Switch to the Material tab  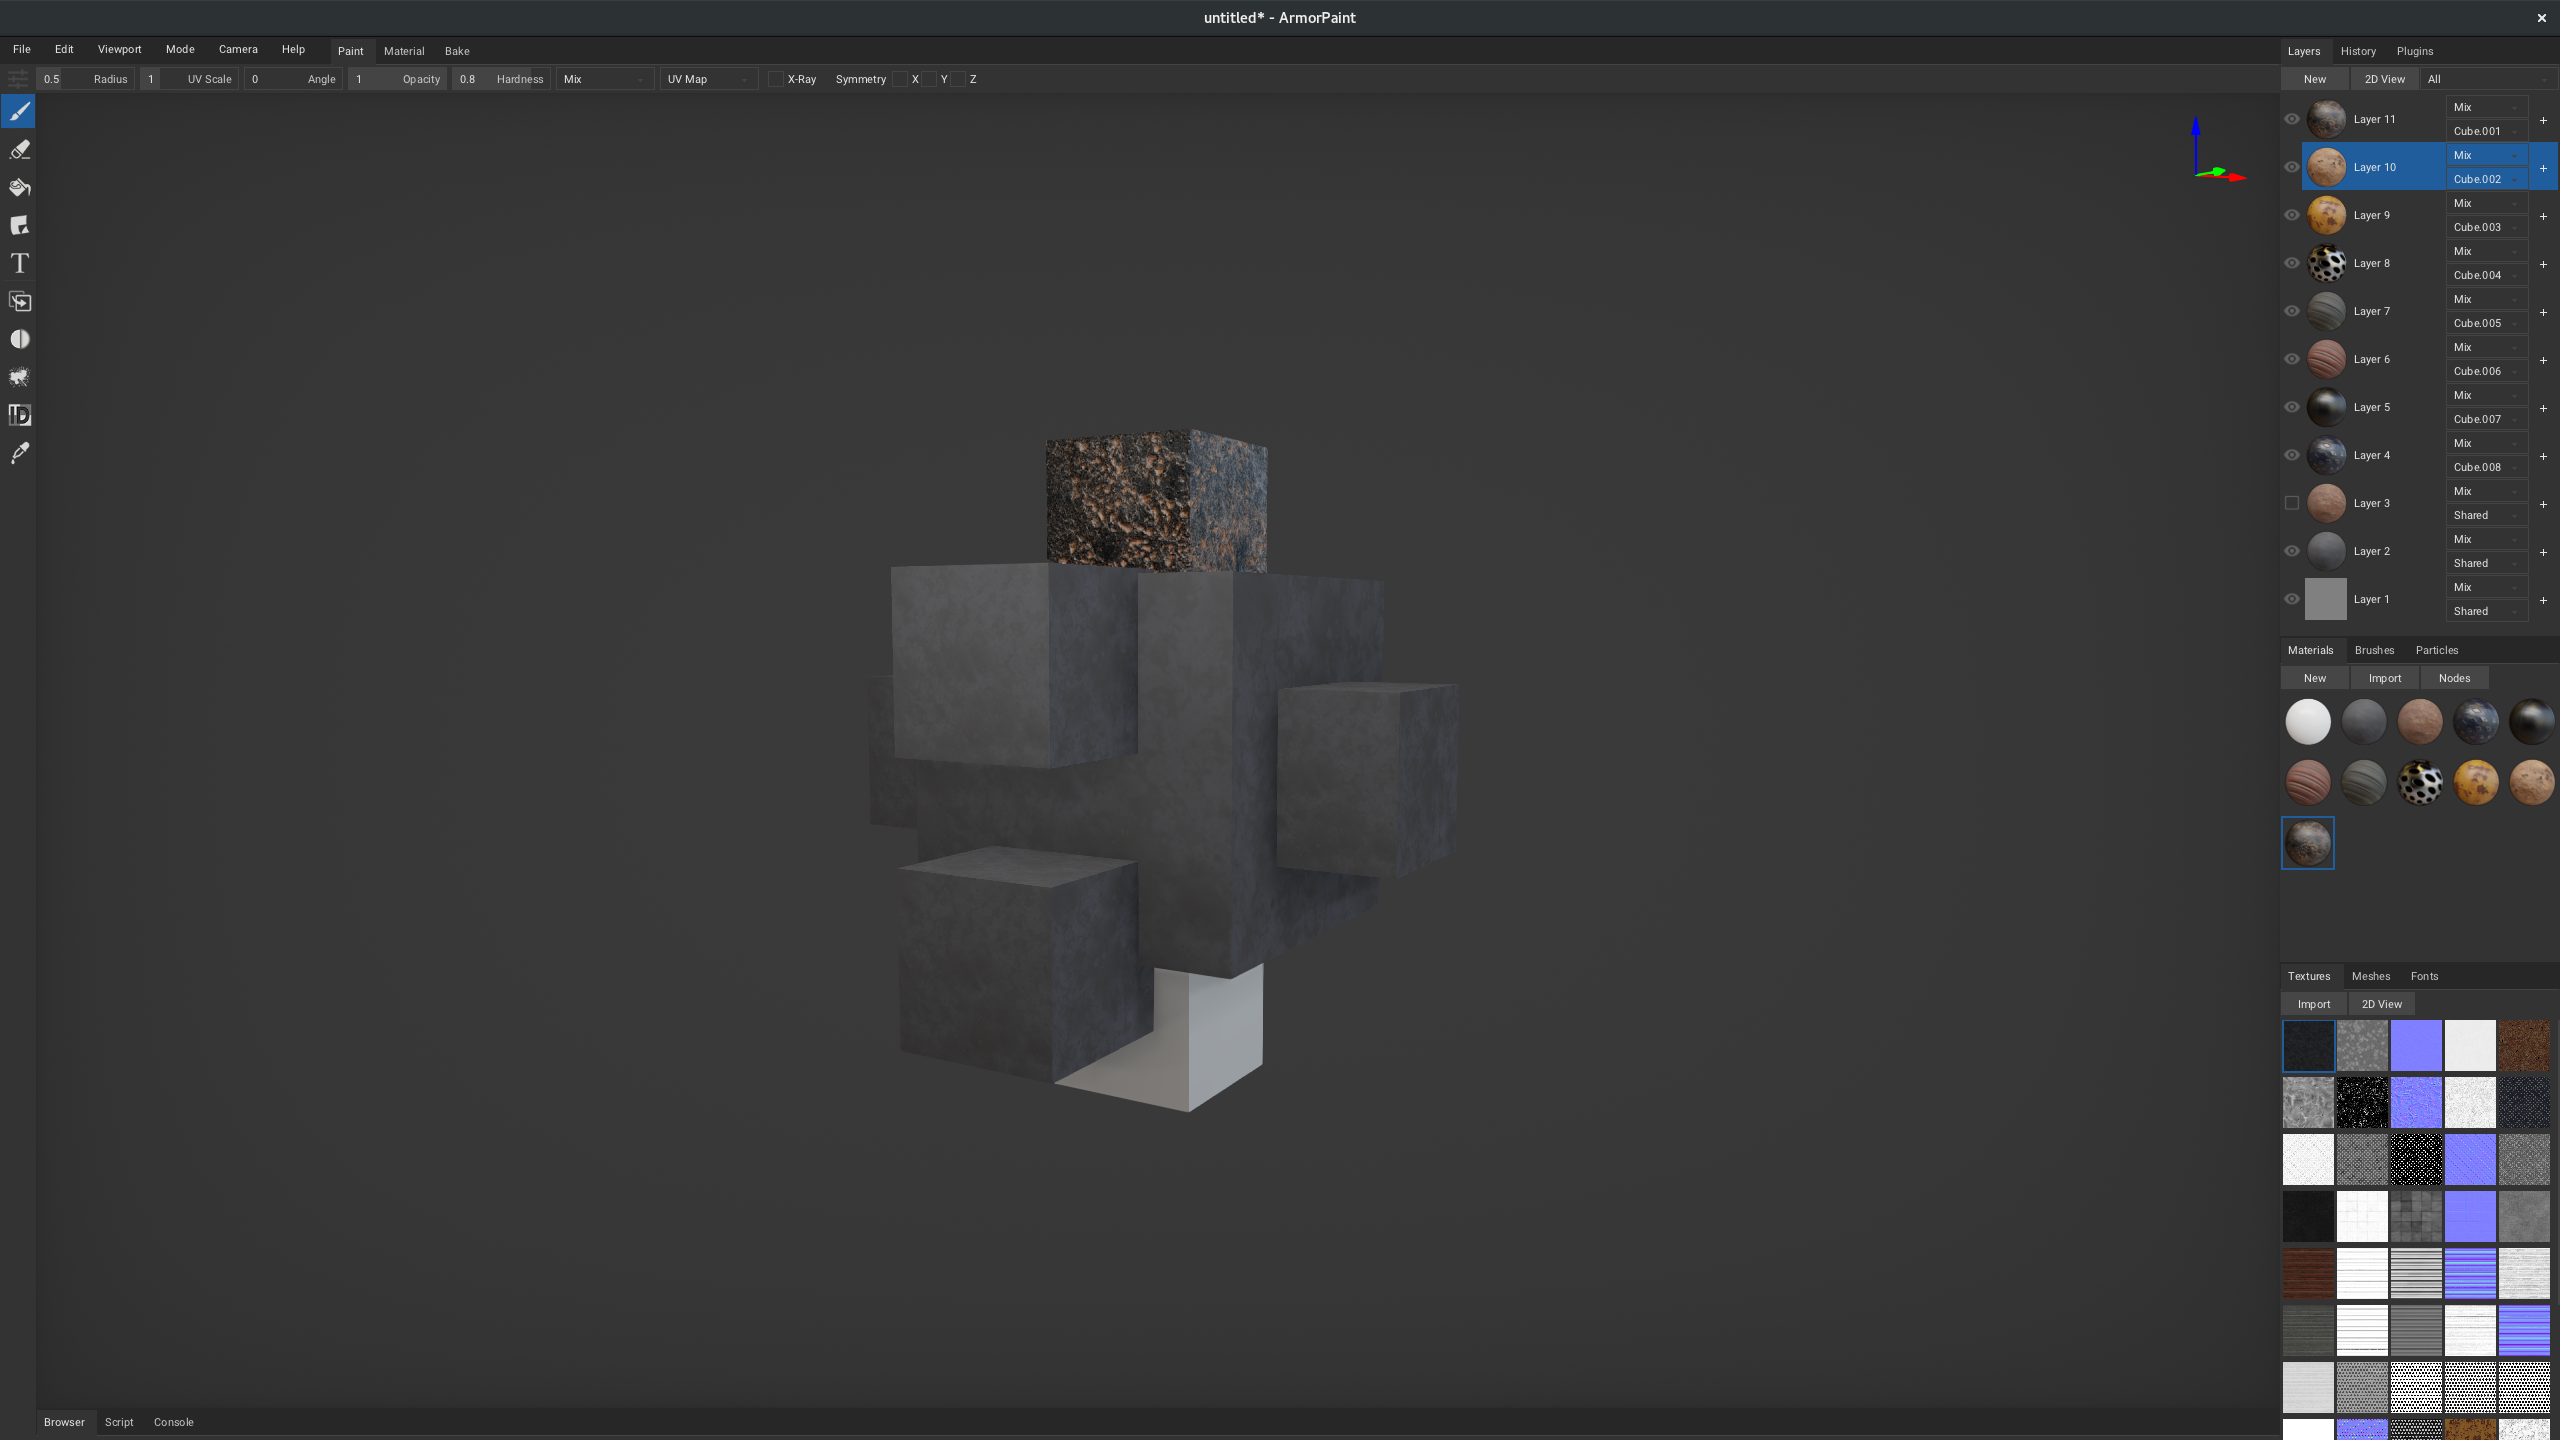click(405, 51)
